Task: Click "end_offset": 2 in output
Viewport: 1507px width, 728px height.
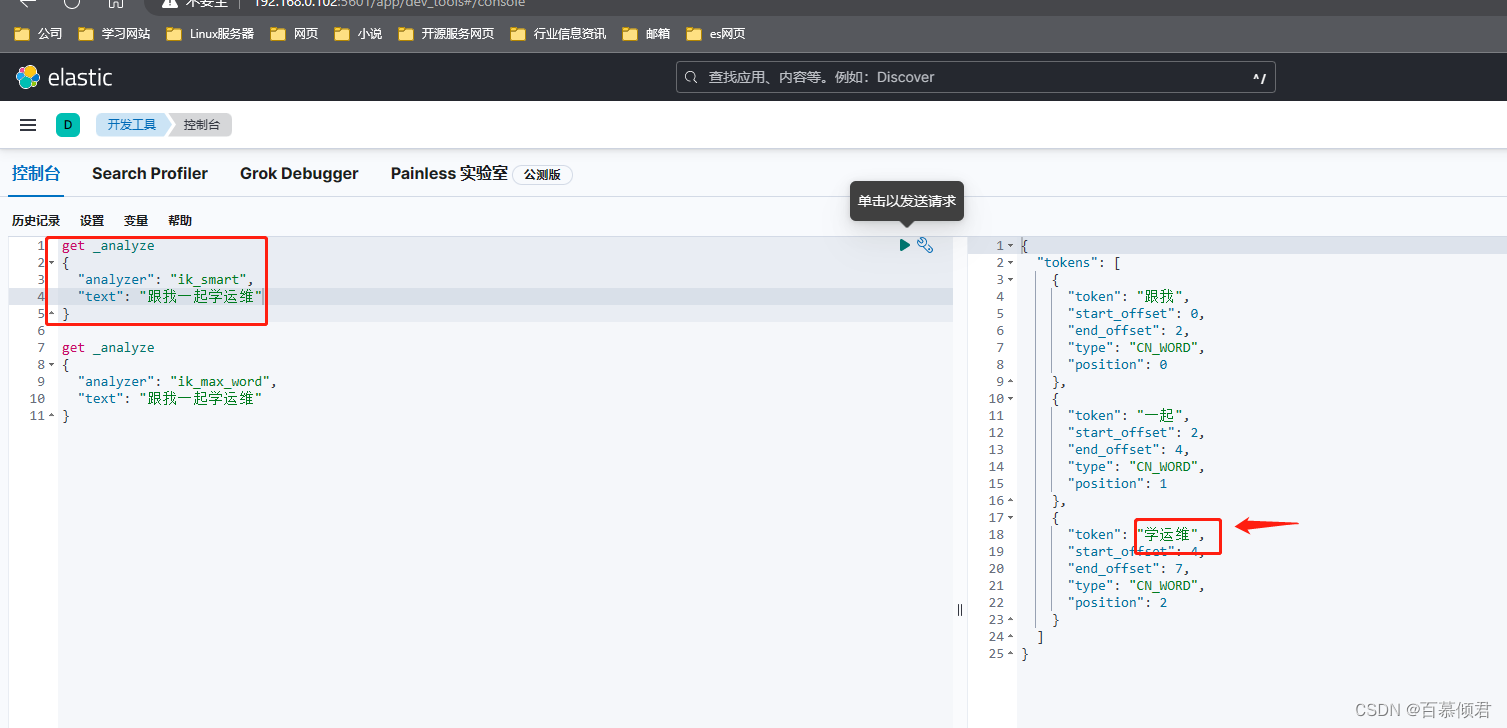Action: 1128,331
